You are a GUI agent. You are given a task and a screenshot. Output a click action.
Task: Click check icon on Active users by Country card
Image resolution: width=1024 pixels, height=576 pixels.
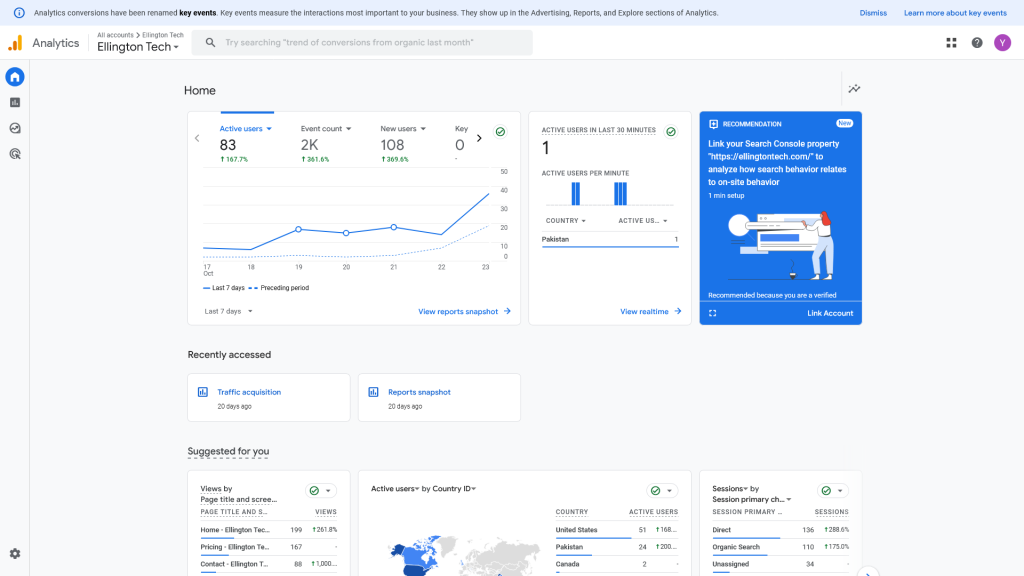click(x=655, y=490)
